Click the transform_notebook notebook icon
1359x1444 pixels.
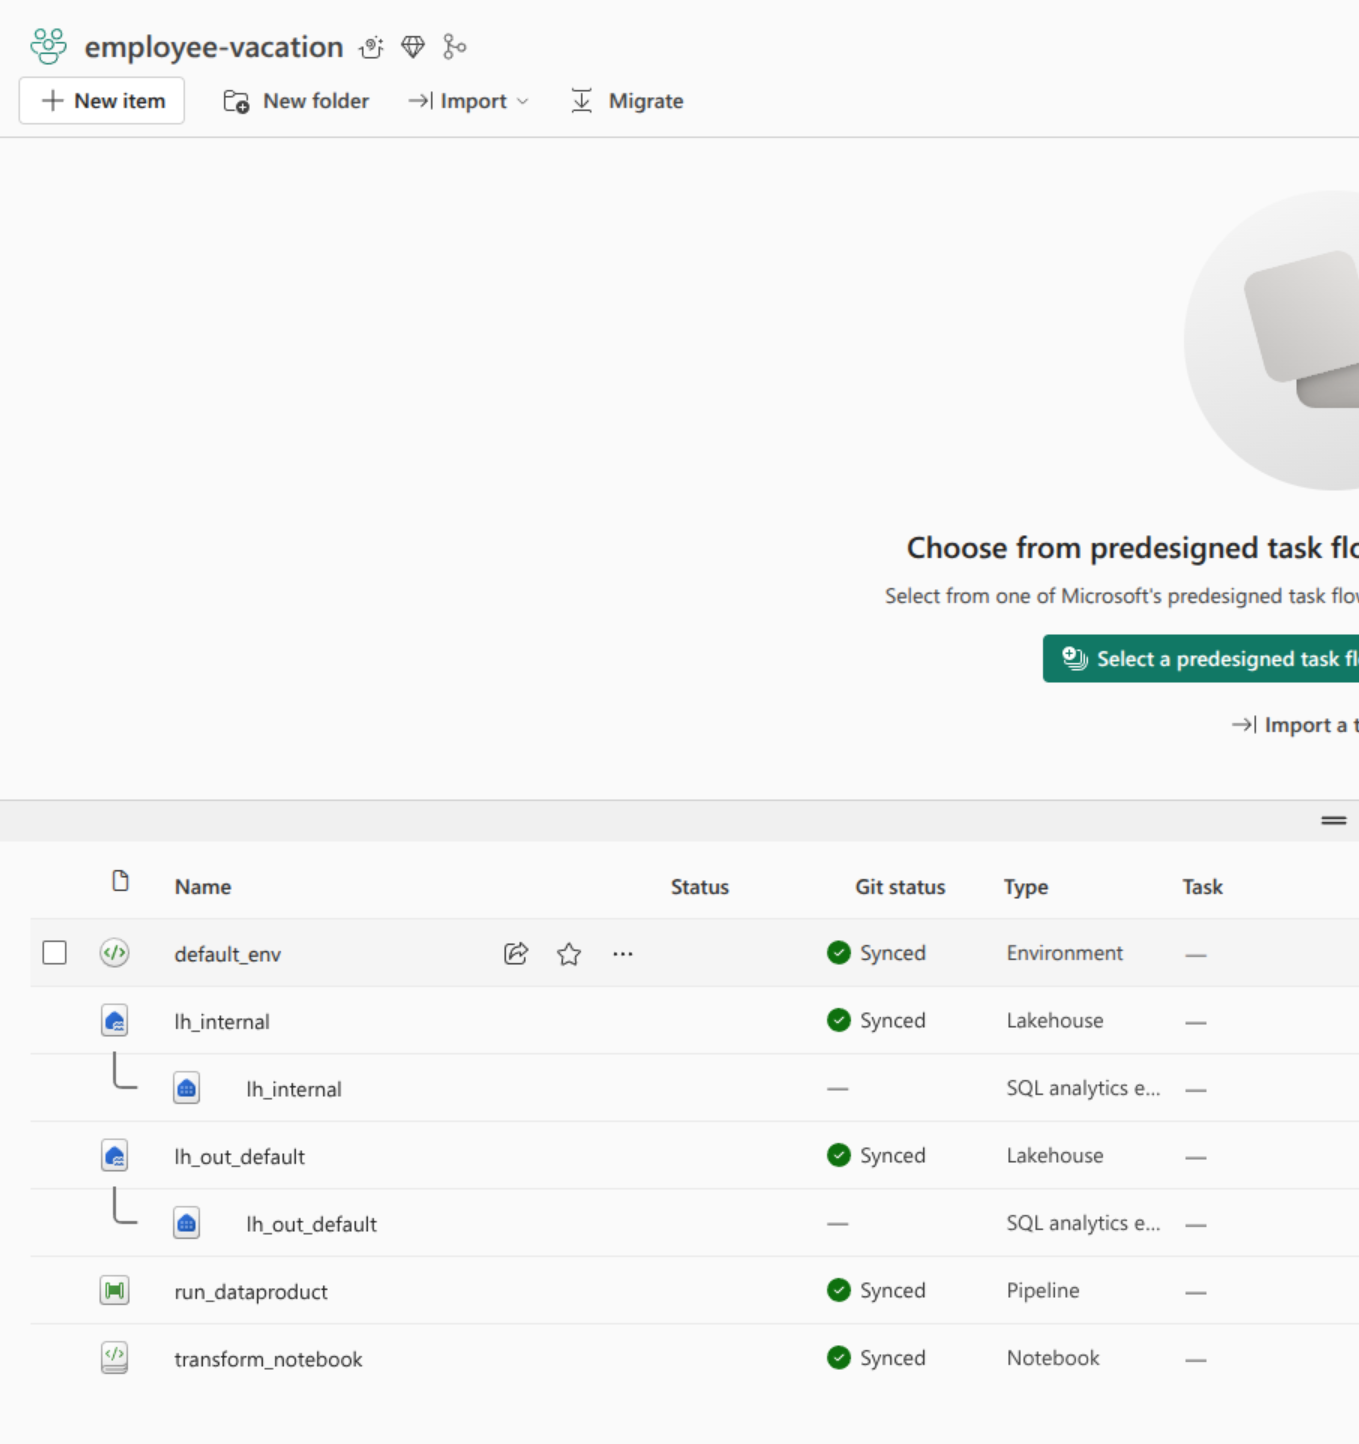[x=115, y=1358]
